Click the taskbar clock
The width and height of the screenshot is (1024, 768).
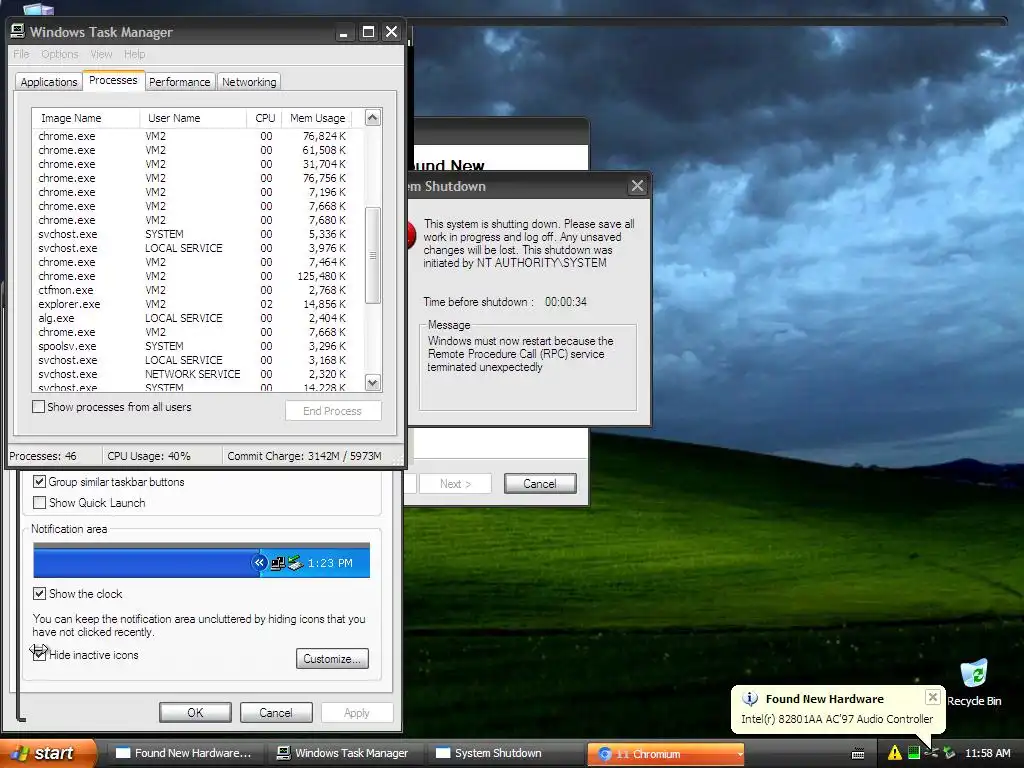pyautogui.click(x=987, y=753)
